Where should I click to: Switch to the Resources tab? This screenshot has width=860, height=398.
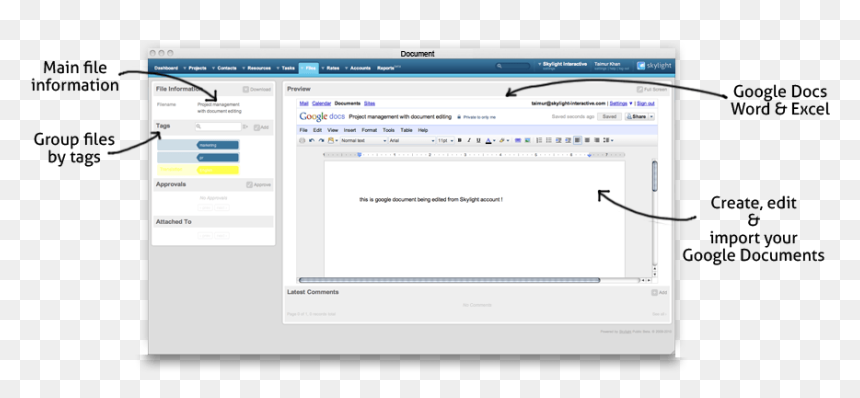259,68
